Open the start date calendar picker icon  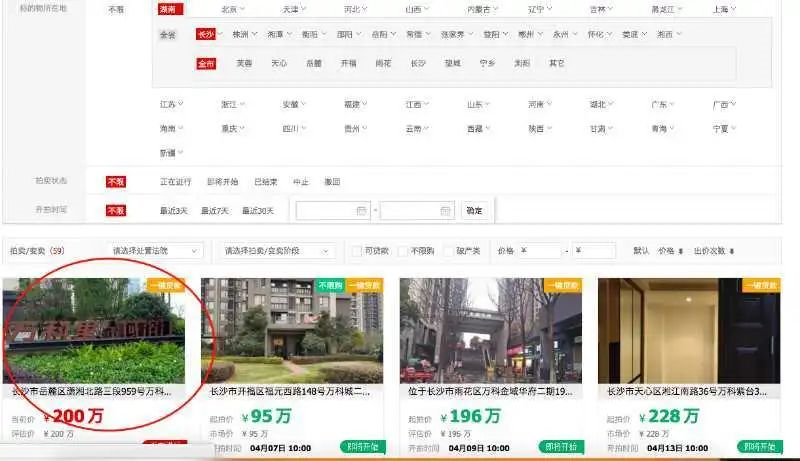tap(361, 211)
